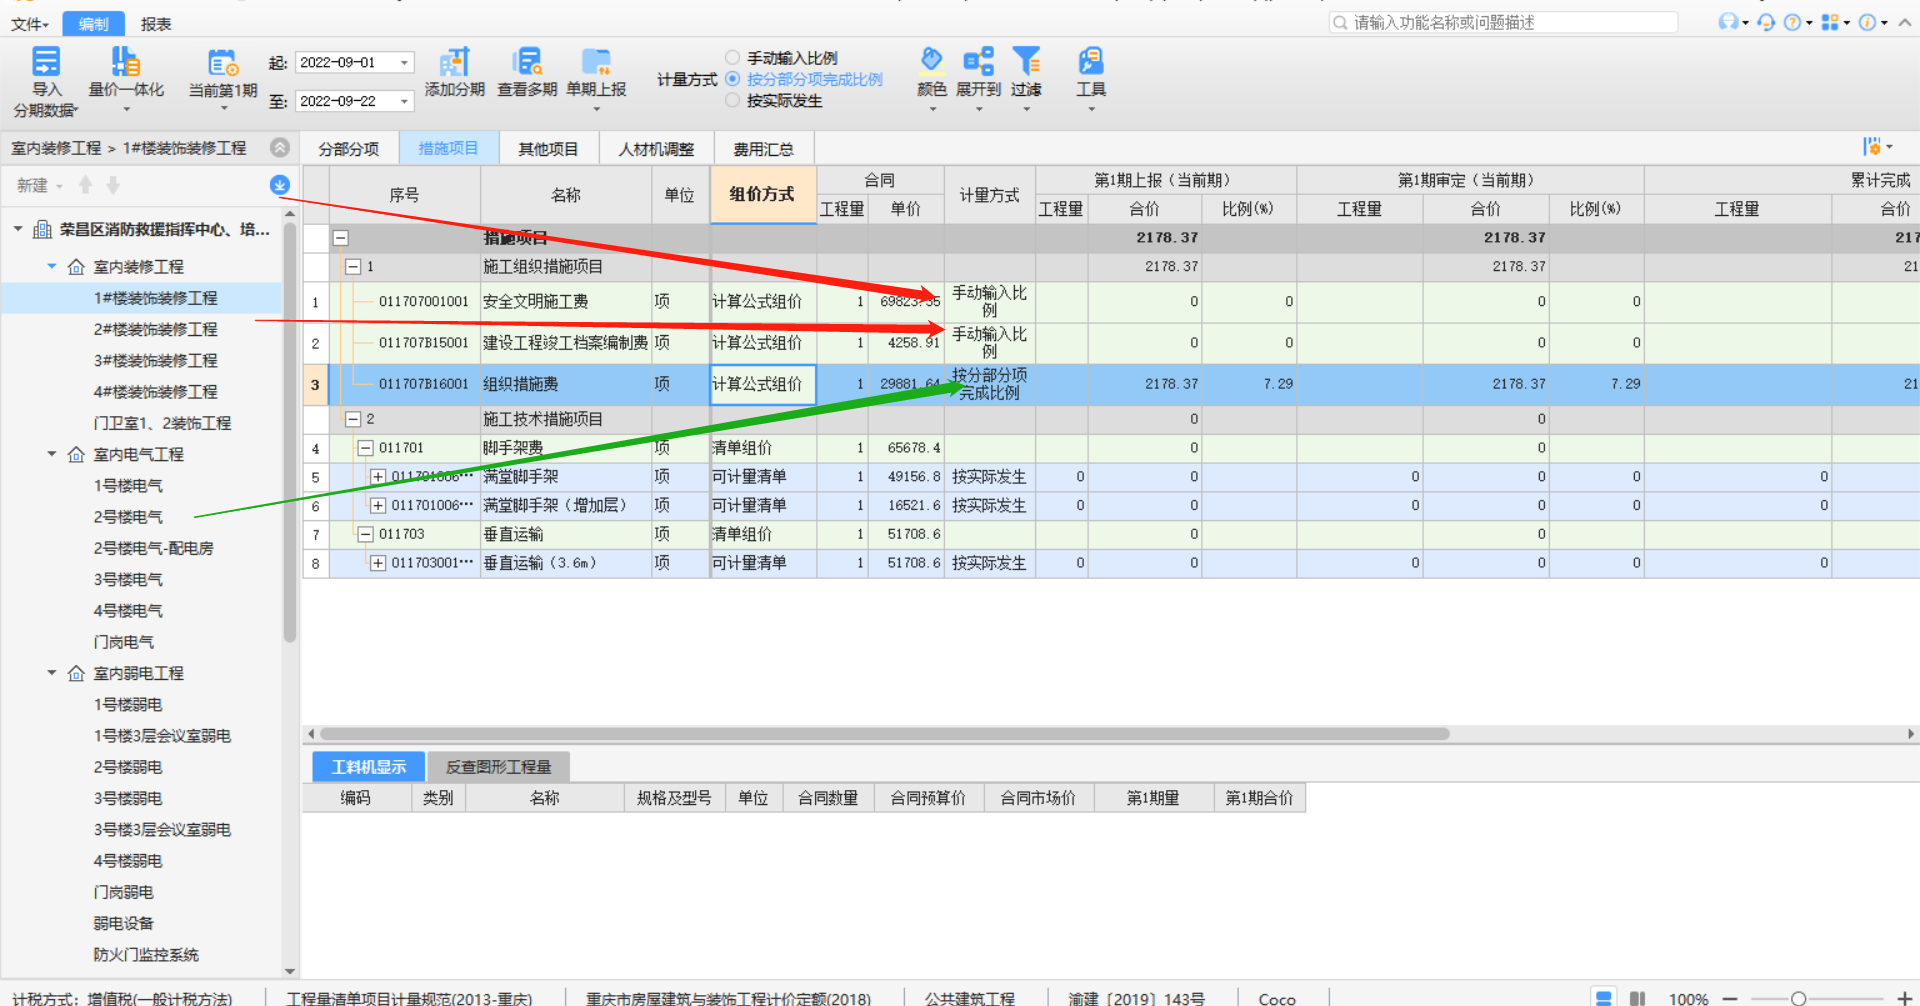Click the 组价方式 column header
Viewport: 1920px width, 1006px height.
763,194
